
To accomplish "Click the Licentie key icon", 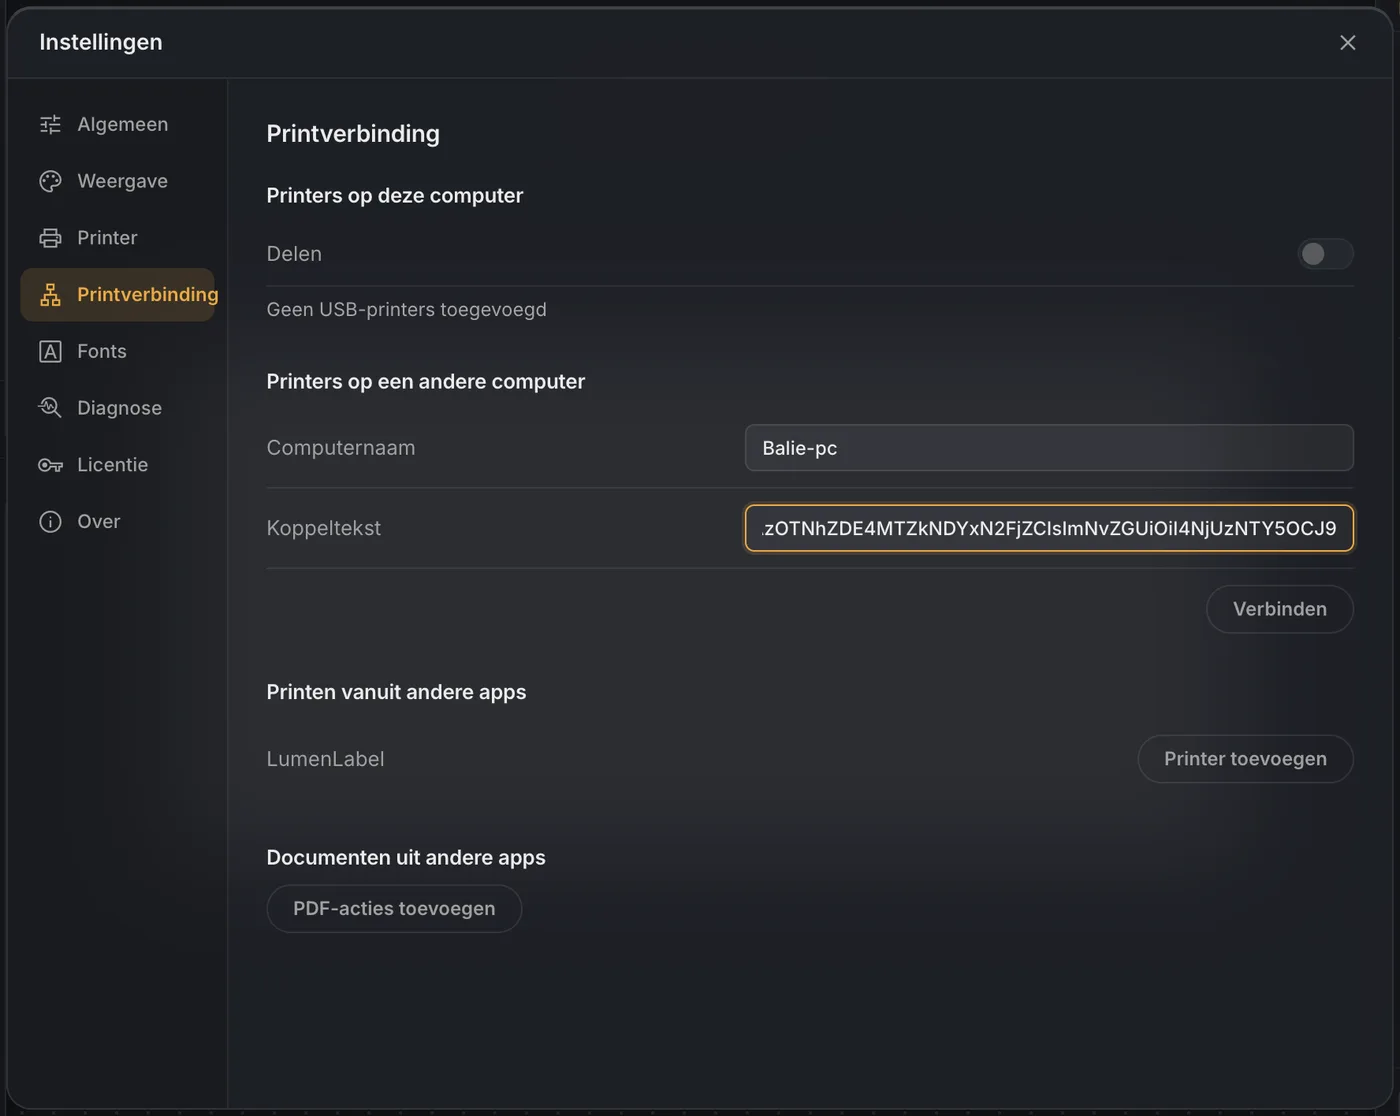I will click(x=50, y=465).
